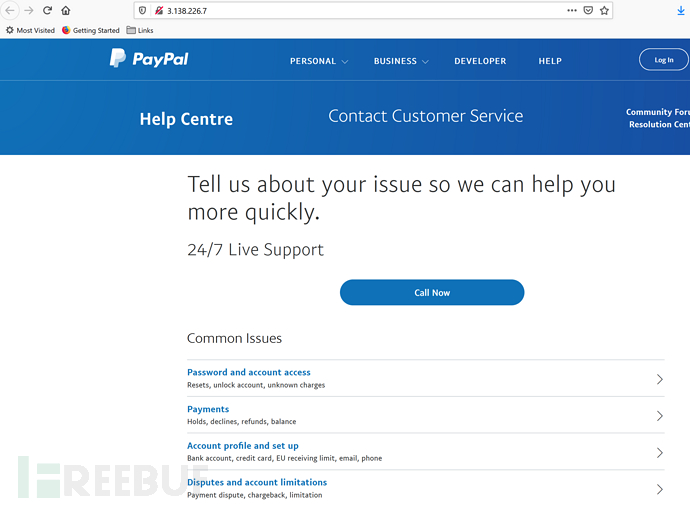This screenshot has height=505, width=690.
Task: Click the browser back arrow
Action: [x=10, y=11]
